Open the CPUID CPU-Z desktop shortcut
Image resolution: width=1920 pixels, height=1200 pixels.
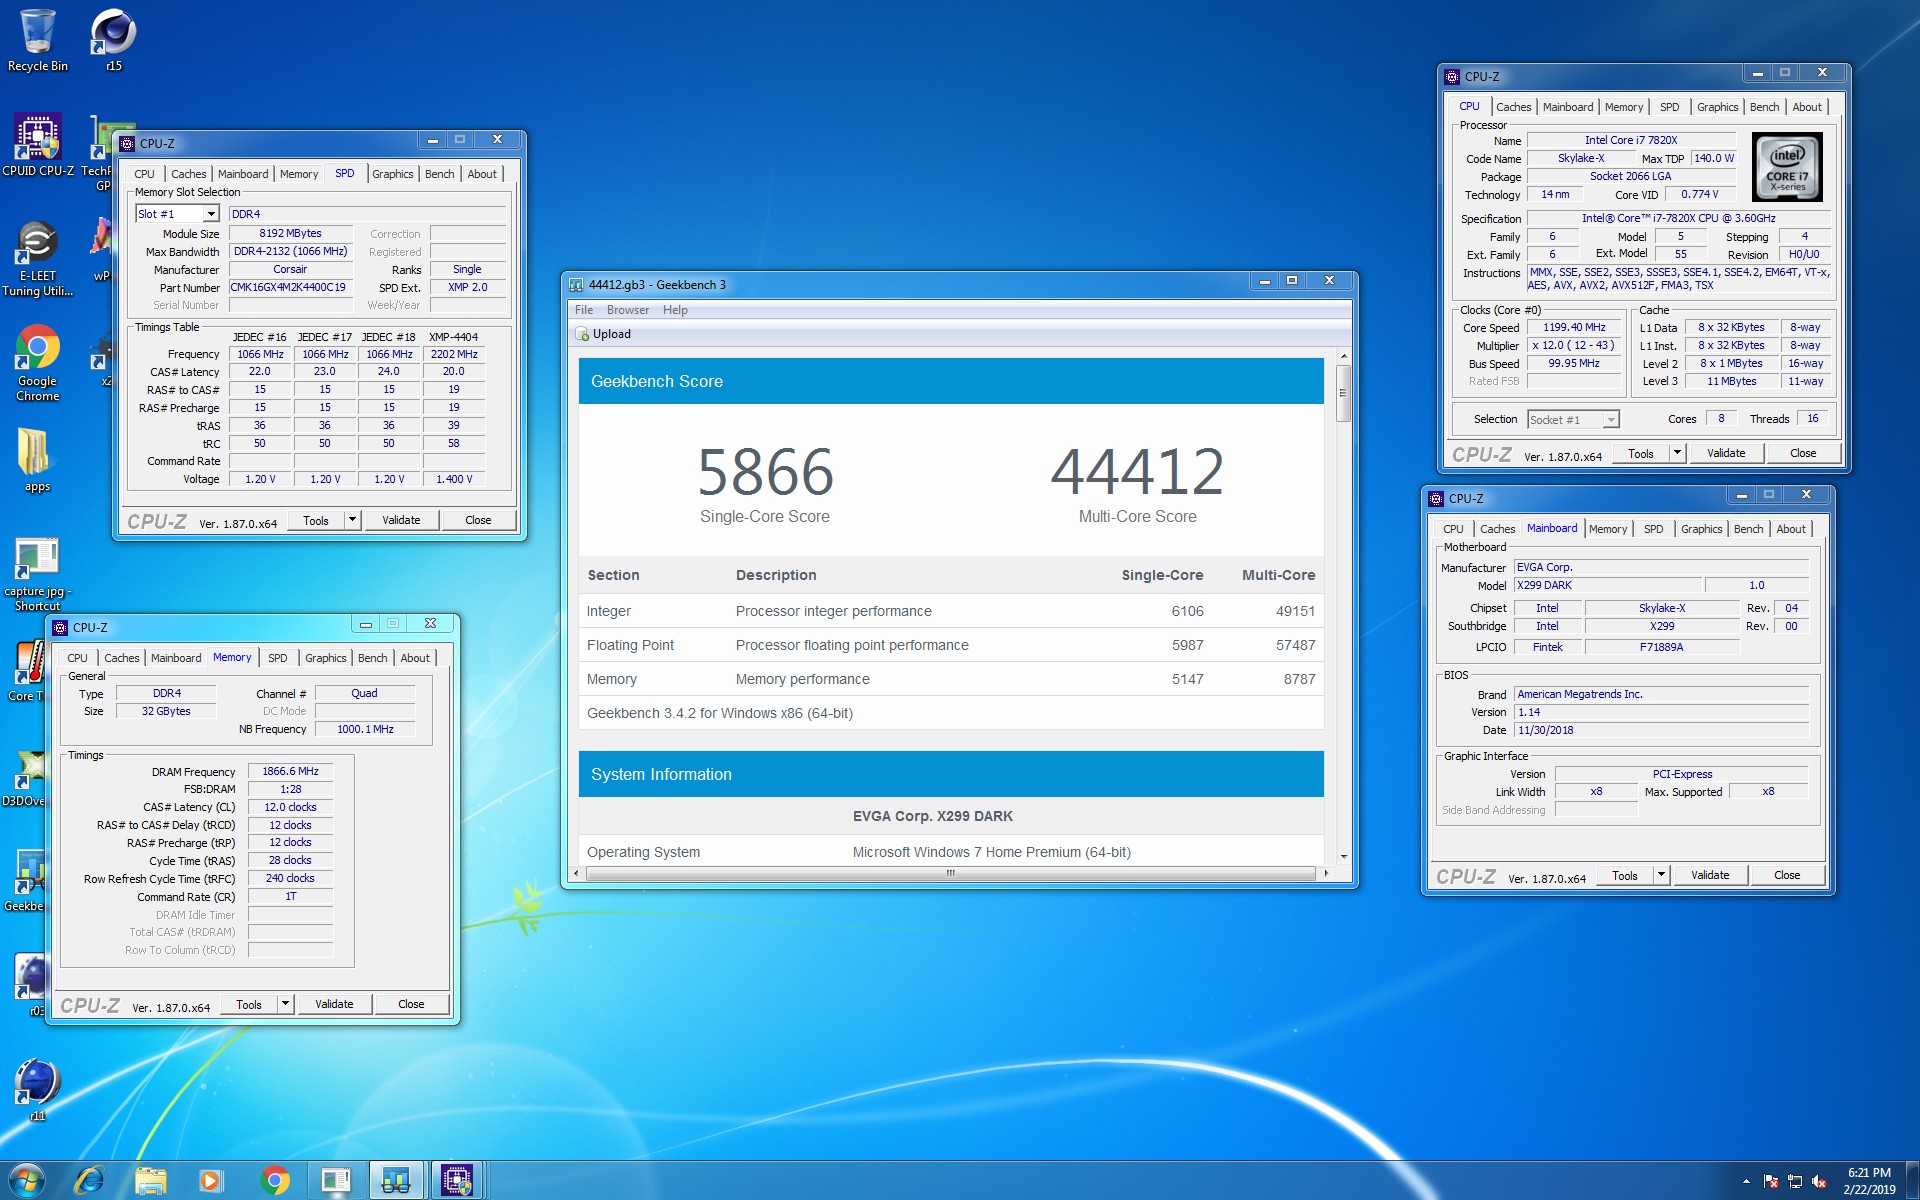(38, 145)
